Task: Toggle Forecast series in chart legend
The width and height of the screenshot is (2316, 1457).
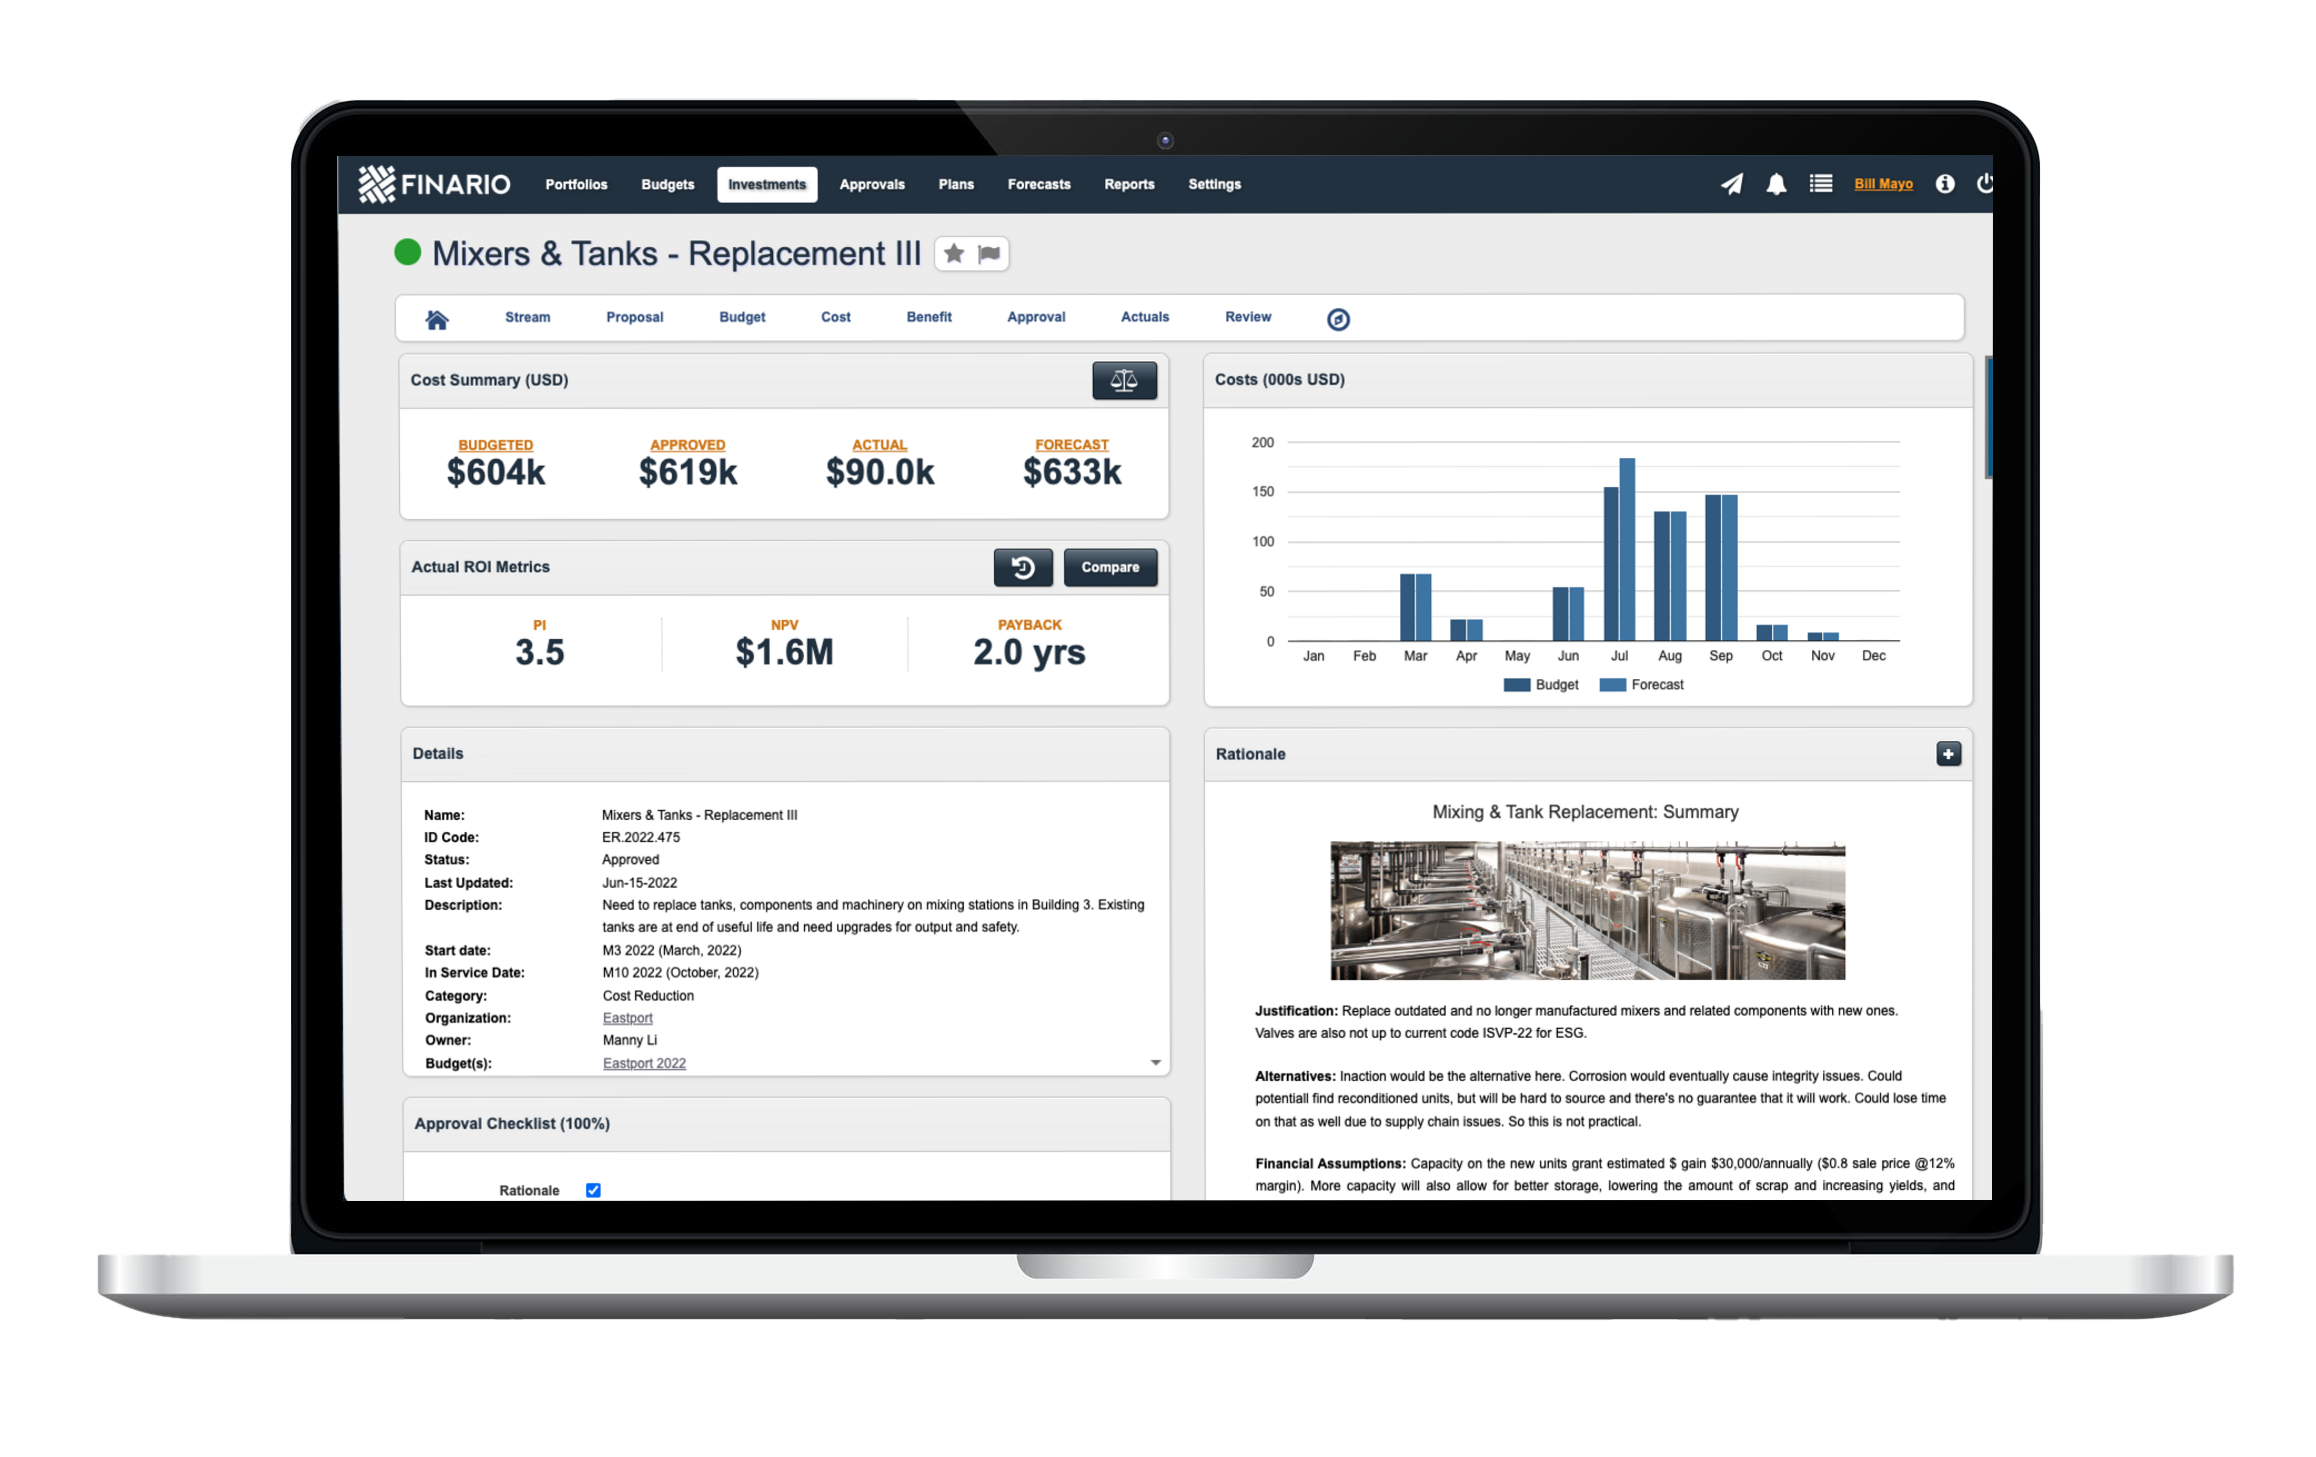Action: pyautogui.click(x=1641, y=685)
